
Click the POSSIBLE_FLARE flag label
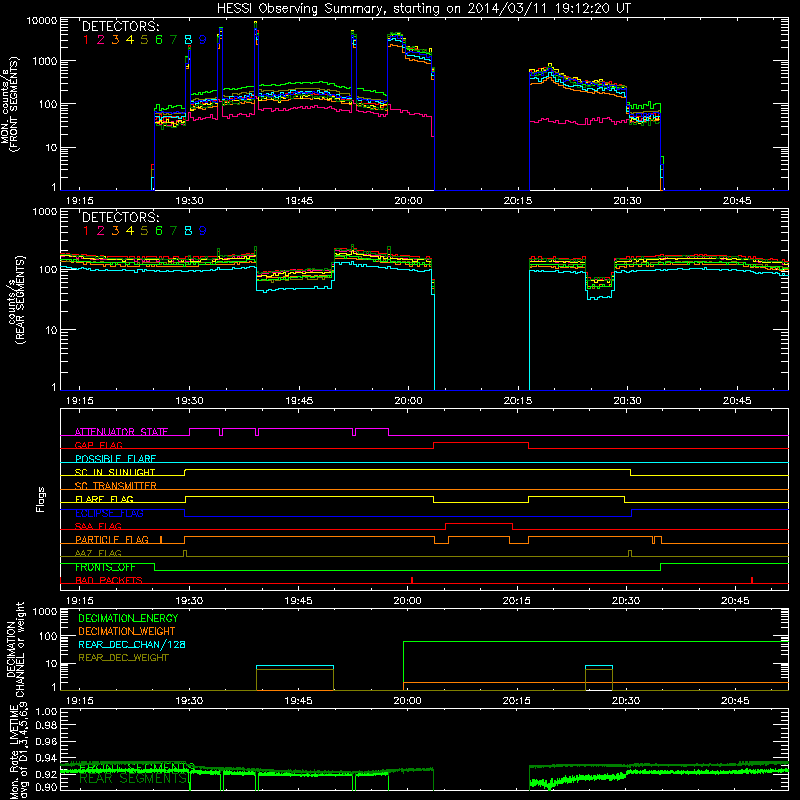click(115, 459)
